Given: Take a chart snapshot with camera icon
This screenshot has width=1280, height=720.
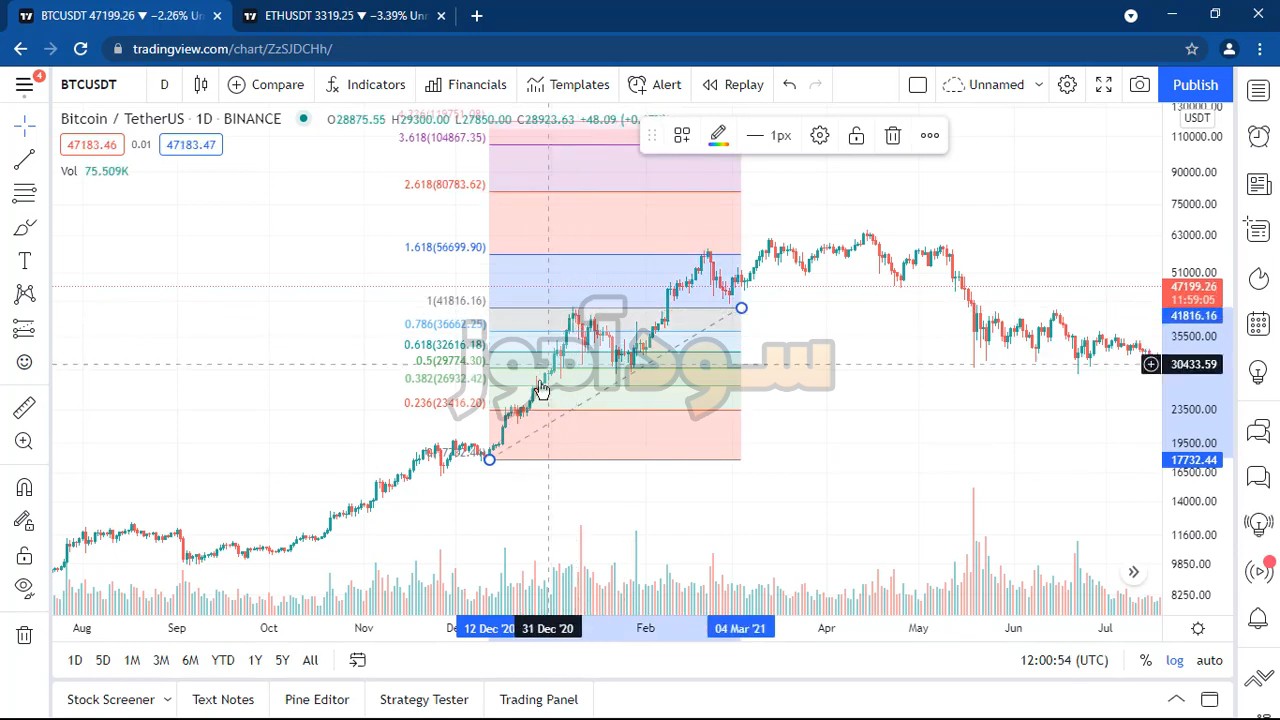Looking at the screenshot, I should click(x=1140, y=85).
